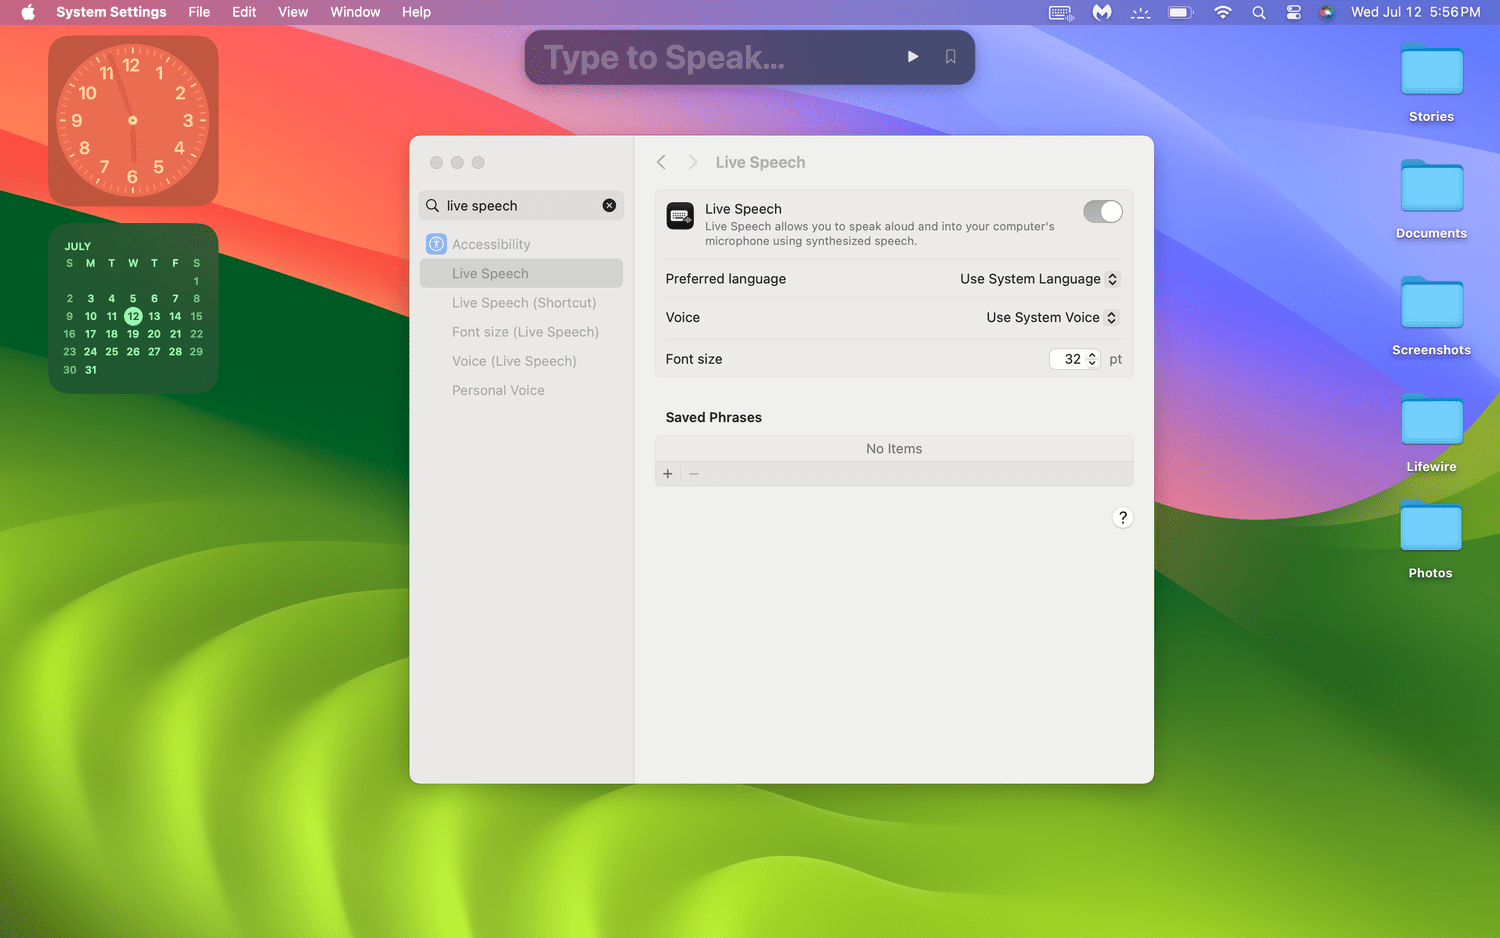Select the Accessibility icon in search results
This screenshot has width=1500, height=938.
click(436, 243)
